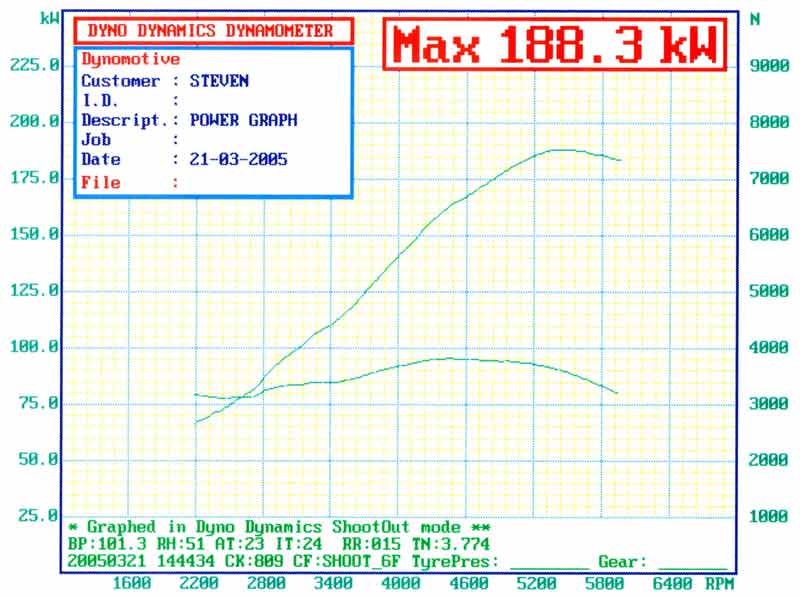Click the Dynomotive heading in info panel
The width and height of the screenshot is (800, 598).
point(130,60)
